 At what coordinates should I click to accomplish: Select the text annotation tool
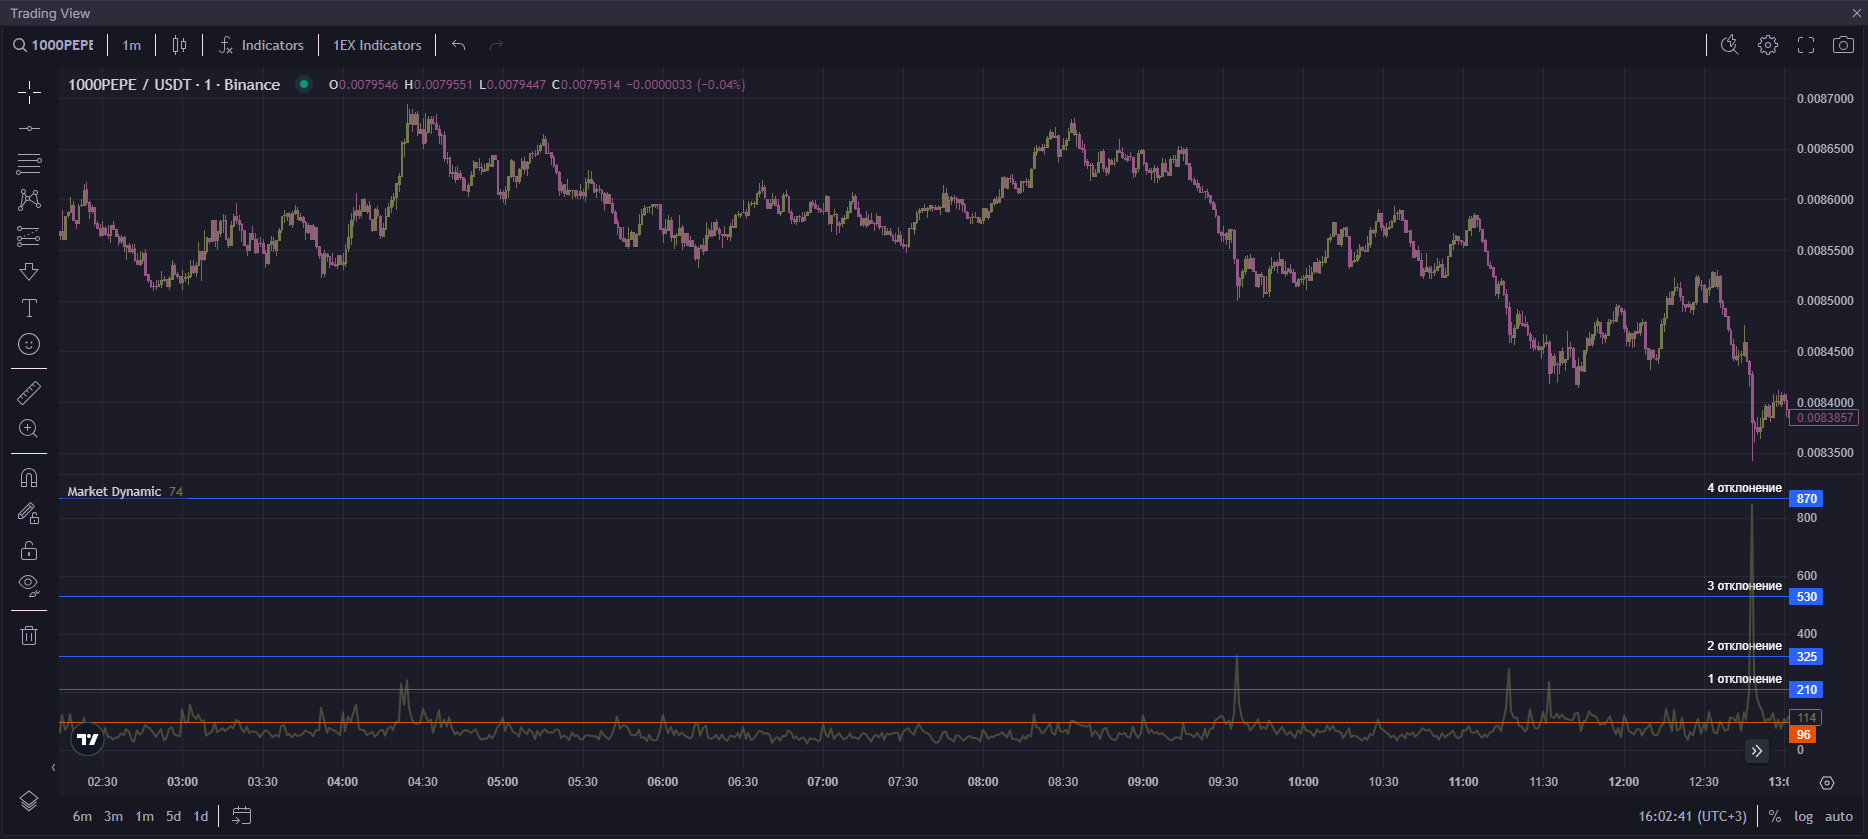pos(29,308)
